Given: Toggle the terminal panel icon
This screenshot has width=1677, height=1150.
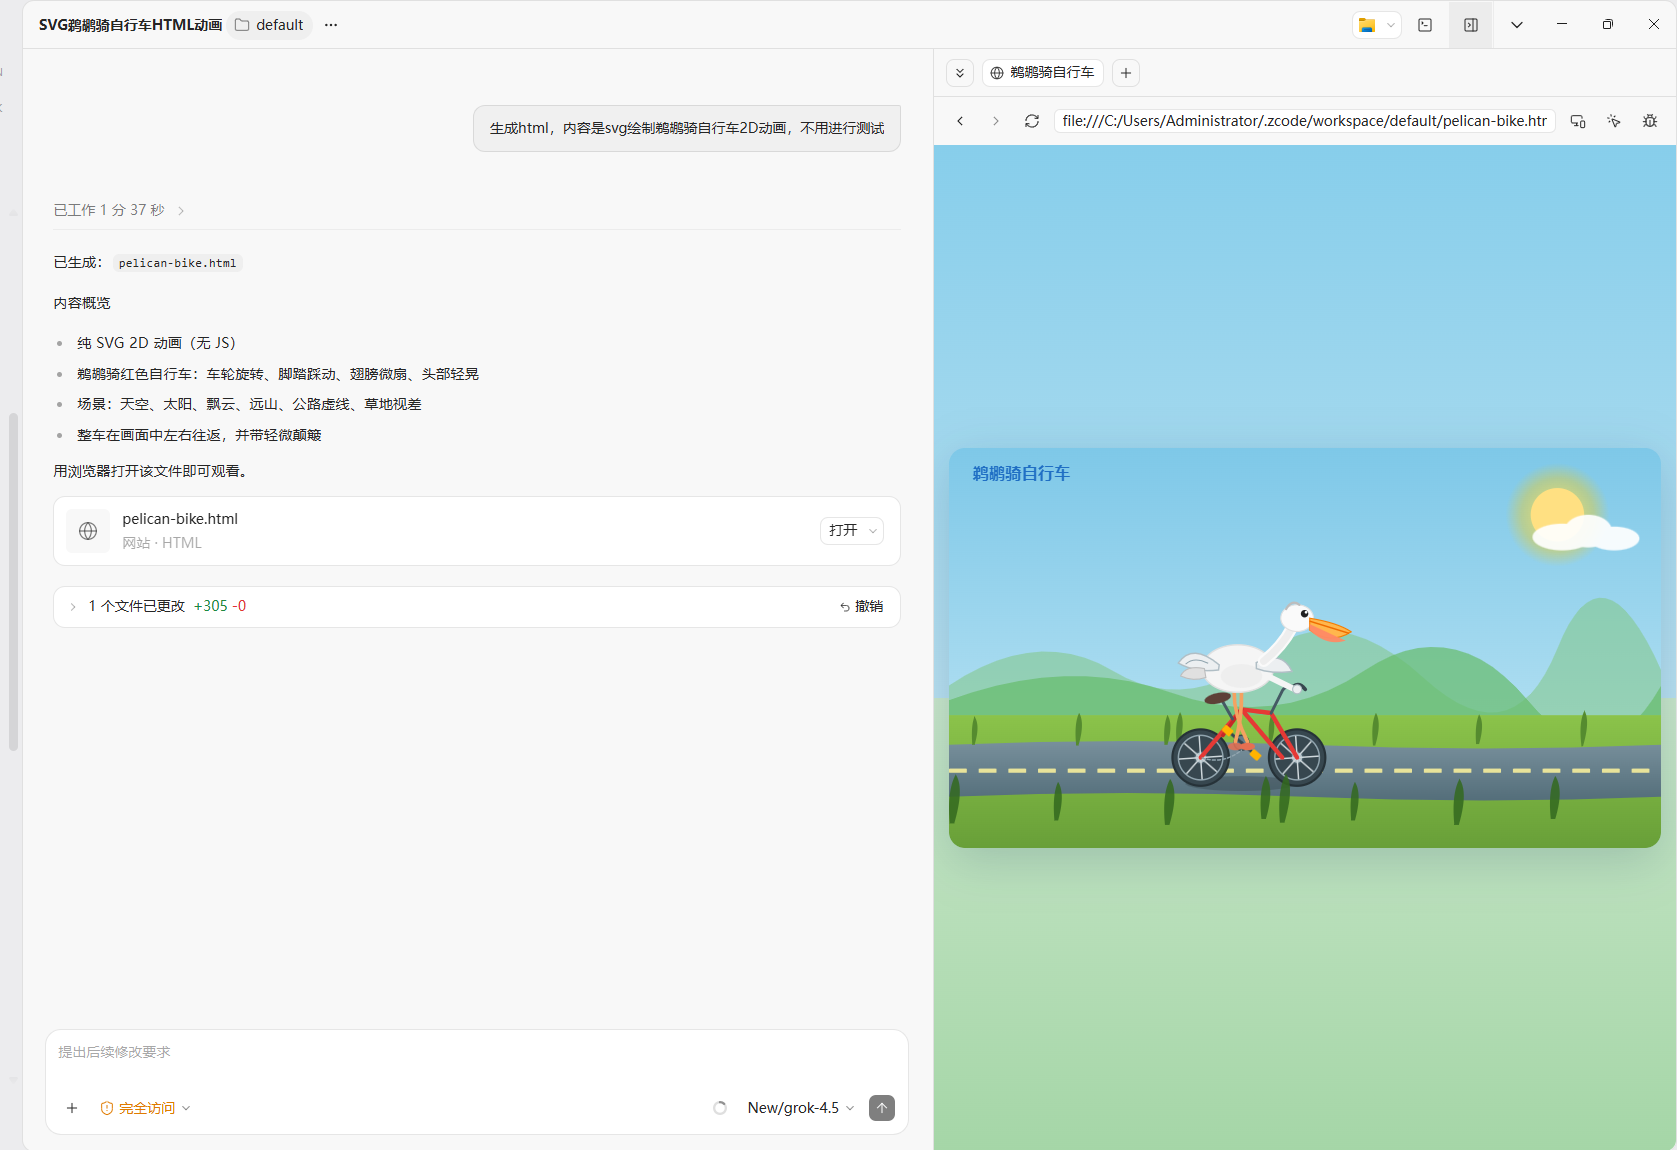Looking at the screenshot, I should click(x=1425, y=25).
